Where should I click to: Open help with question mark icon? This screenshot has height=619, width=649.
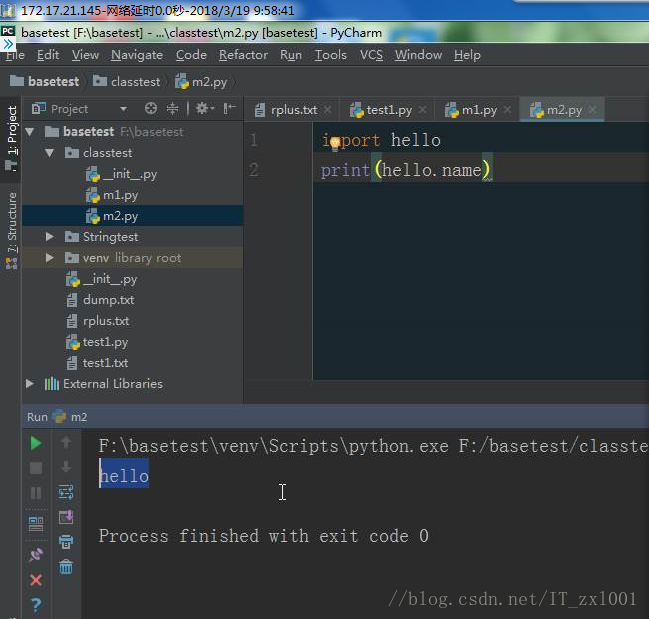(36, 605)
